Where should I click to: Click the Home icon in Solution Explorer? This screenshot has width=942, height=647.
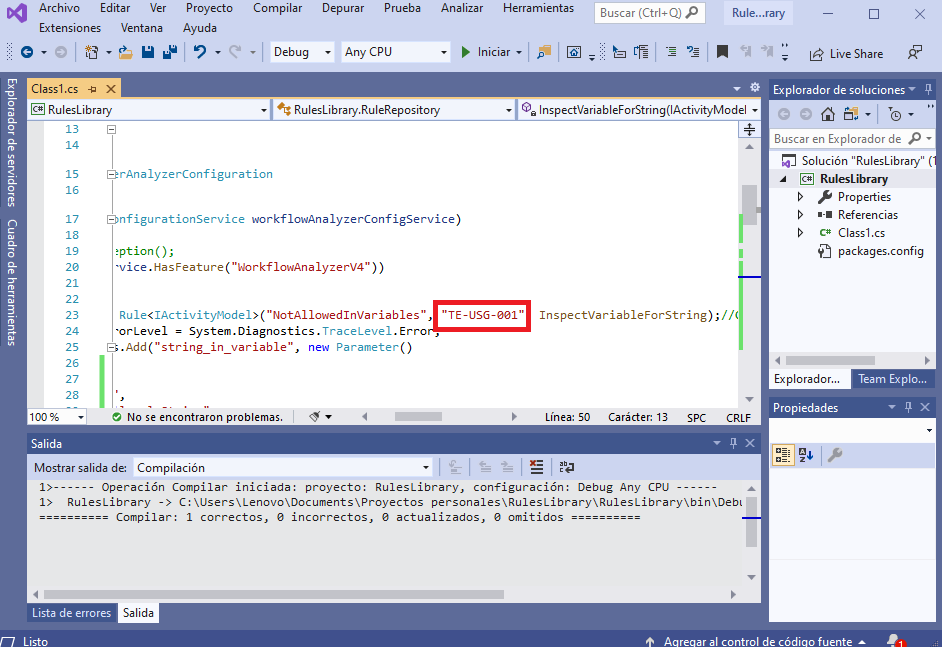point(828,114)
